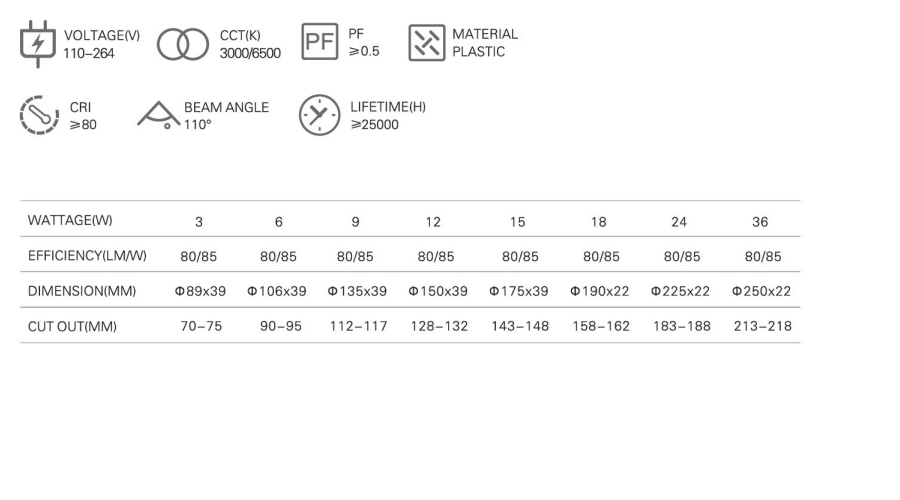Click the 36 wattage column value
Screen dimensions: 900x500
(760, 221)
